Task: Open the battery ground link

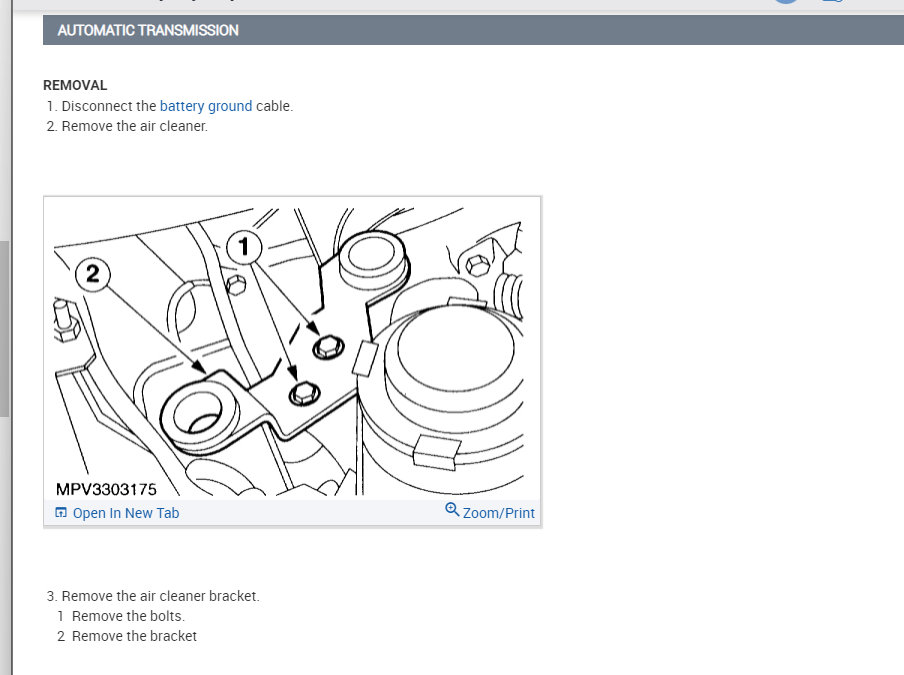Action: 206,106
